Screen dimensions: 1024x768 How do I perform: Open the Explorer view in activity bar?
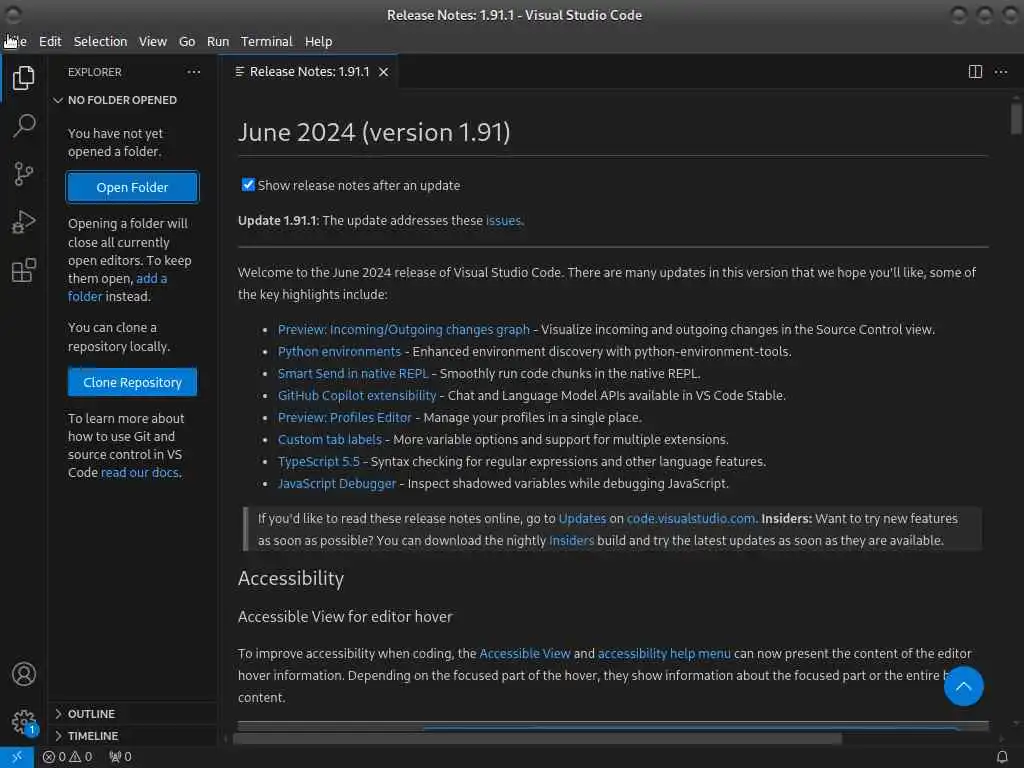point(24,78)
